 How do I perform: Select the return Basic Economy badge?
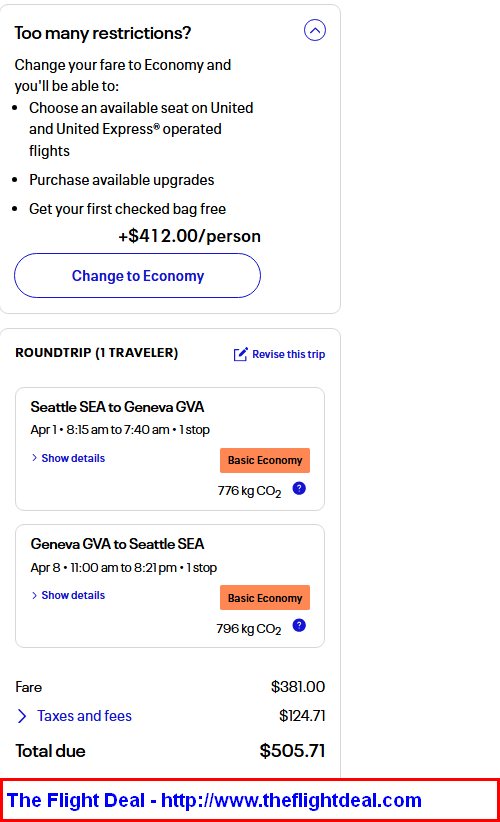pyautogui.click(x=265, y=598)
